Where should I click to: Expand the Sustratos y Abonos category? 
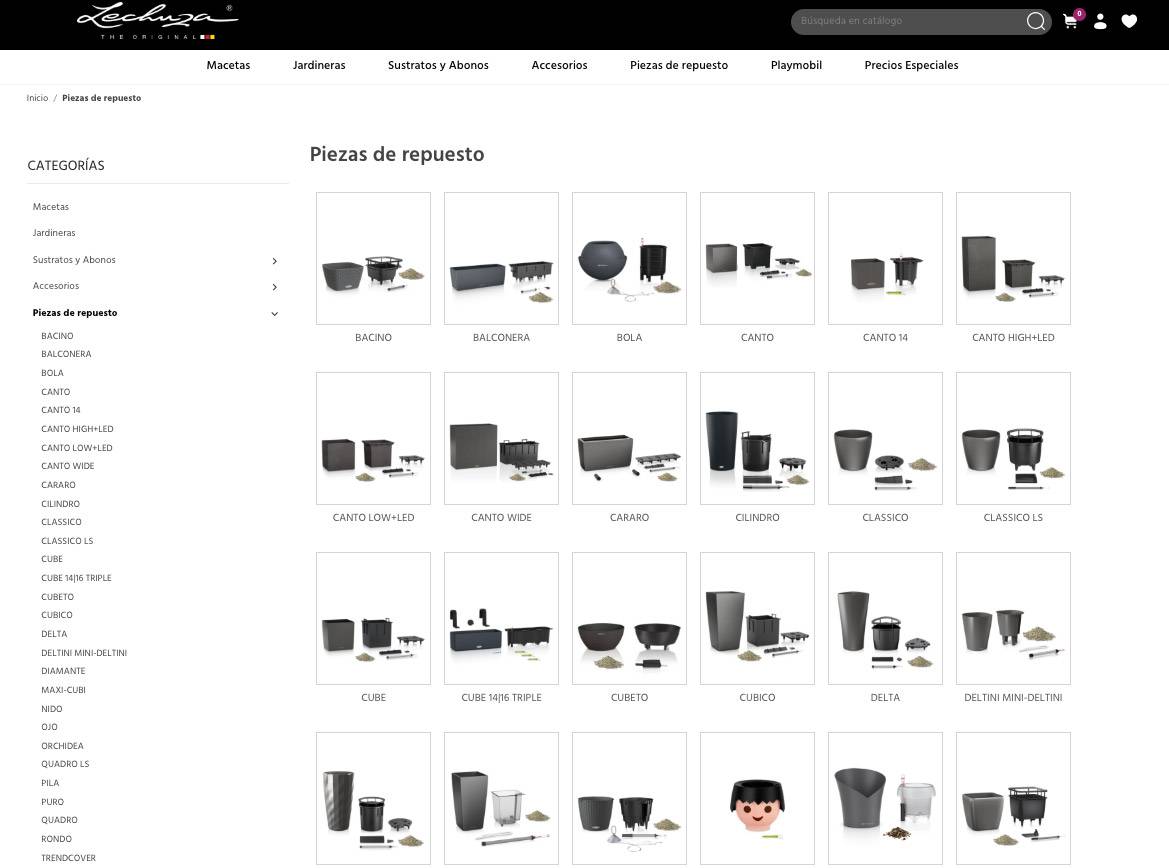click(275, 261)
